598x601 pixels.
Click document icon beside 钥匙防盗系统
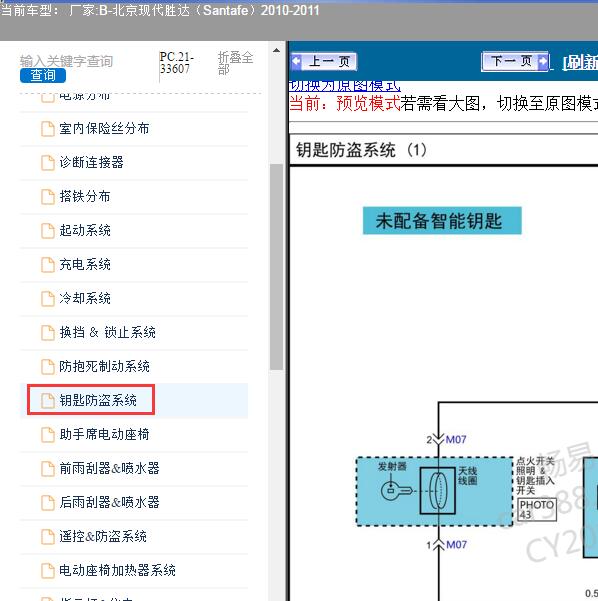click(48, 400)
